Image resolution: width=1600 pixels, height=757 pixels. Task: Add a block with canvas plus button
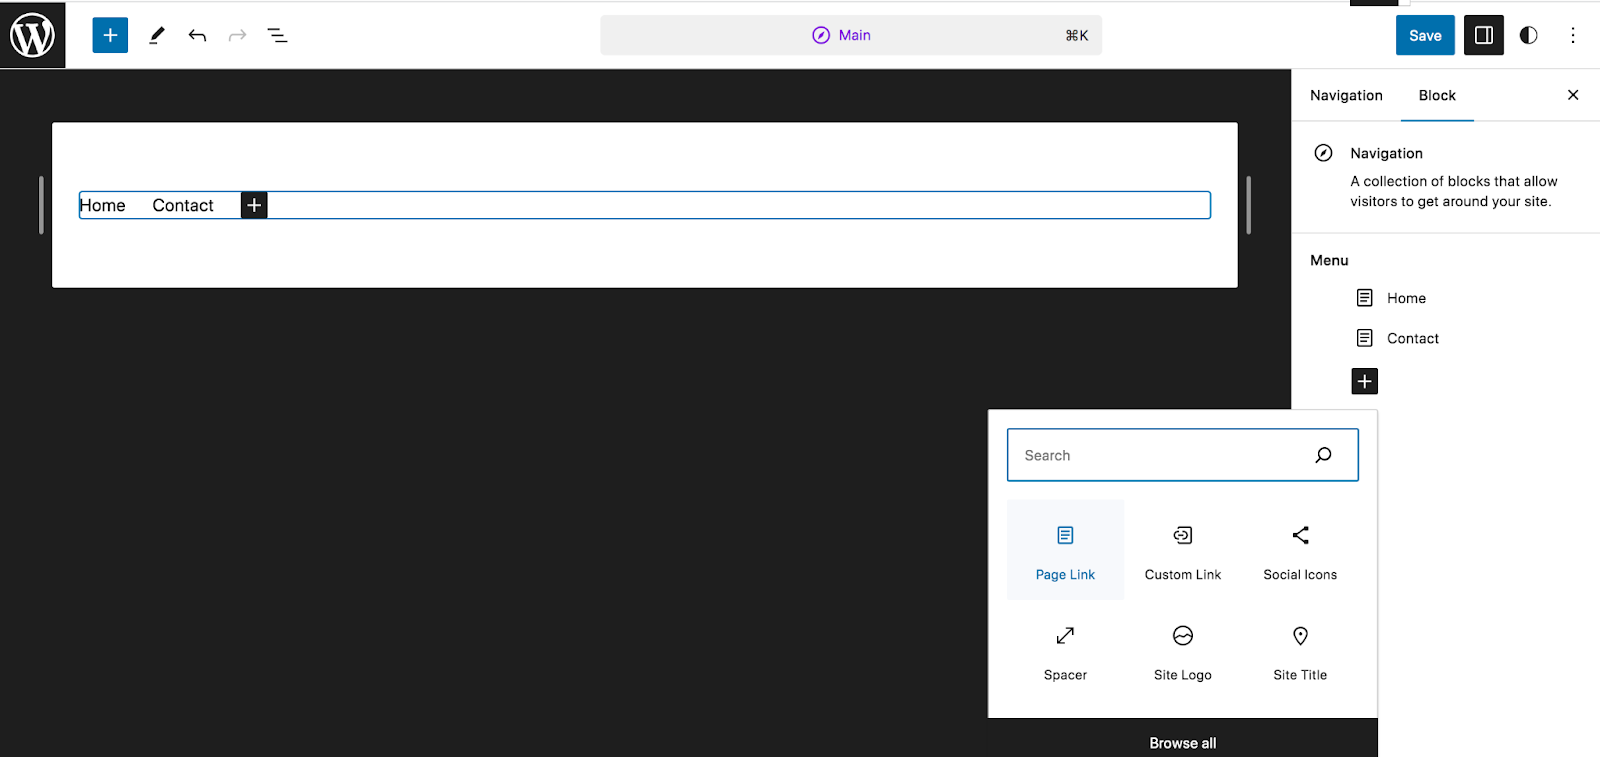pyautogui.click(x=254, y=205)
